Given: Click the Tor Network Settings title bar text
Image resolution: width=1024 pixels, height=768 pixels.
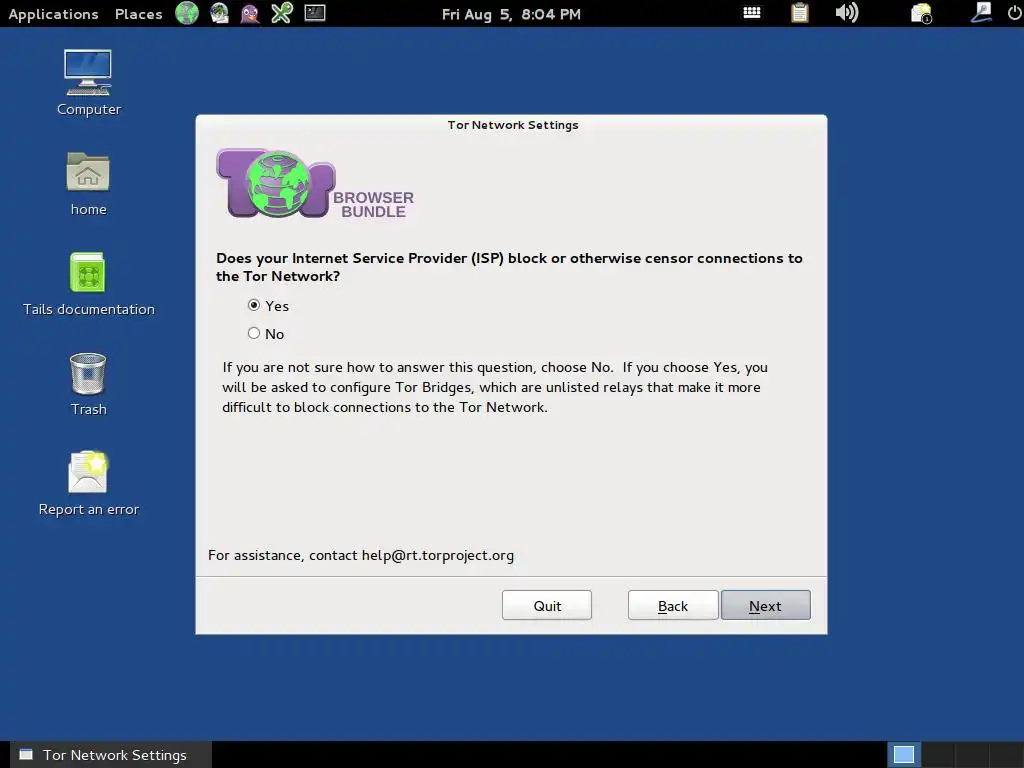Looking at the screenshot, I should coord(513,125).
